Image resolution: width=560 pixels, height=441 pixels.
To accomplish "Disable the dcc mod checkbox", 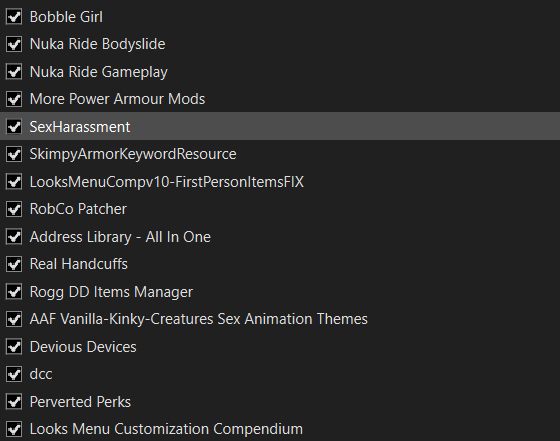I will click(x=14, y=374).
